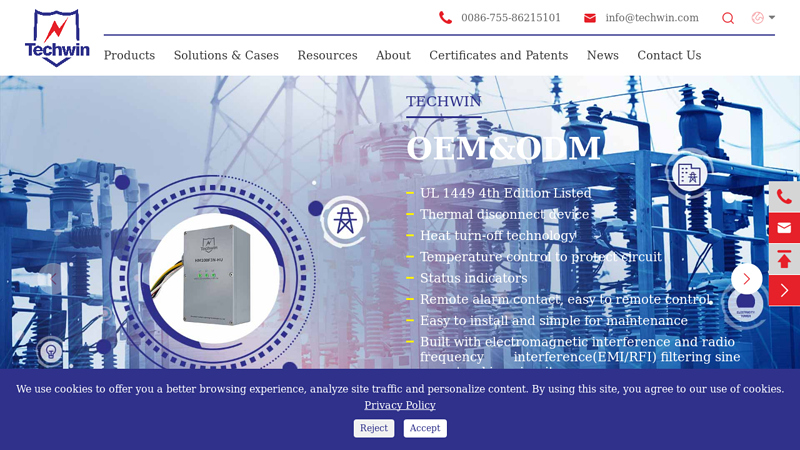Click the 'UL 1449 4th Edition Listed' text
The height and width of the screenshot is (450, 800).
506,193
